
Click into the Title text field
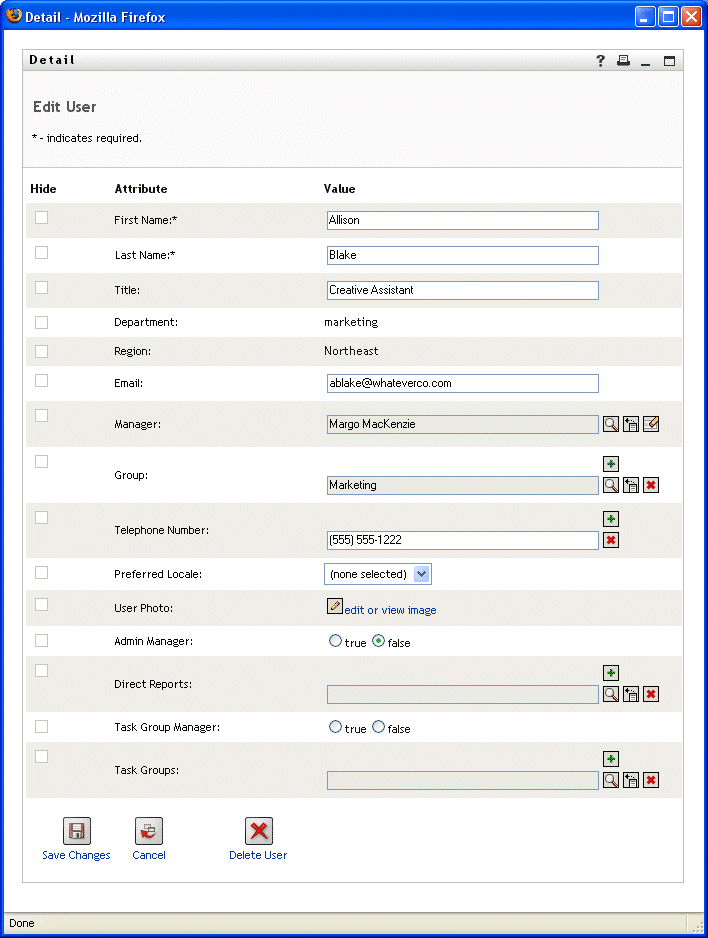tap(462, 290)
